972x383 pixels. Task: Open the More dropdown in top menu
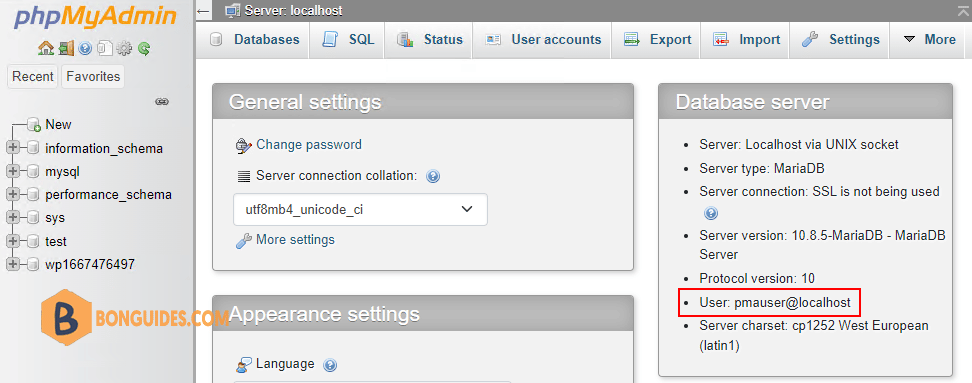pos(930,40)
